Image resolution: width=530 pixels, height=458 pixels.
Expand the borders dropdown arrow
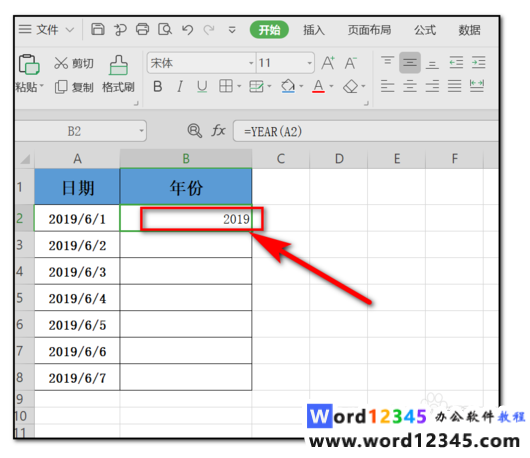click(x=239, y=86)
